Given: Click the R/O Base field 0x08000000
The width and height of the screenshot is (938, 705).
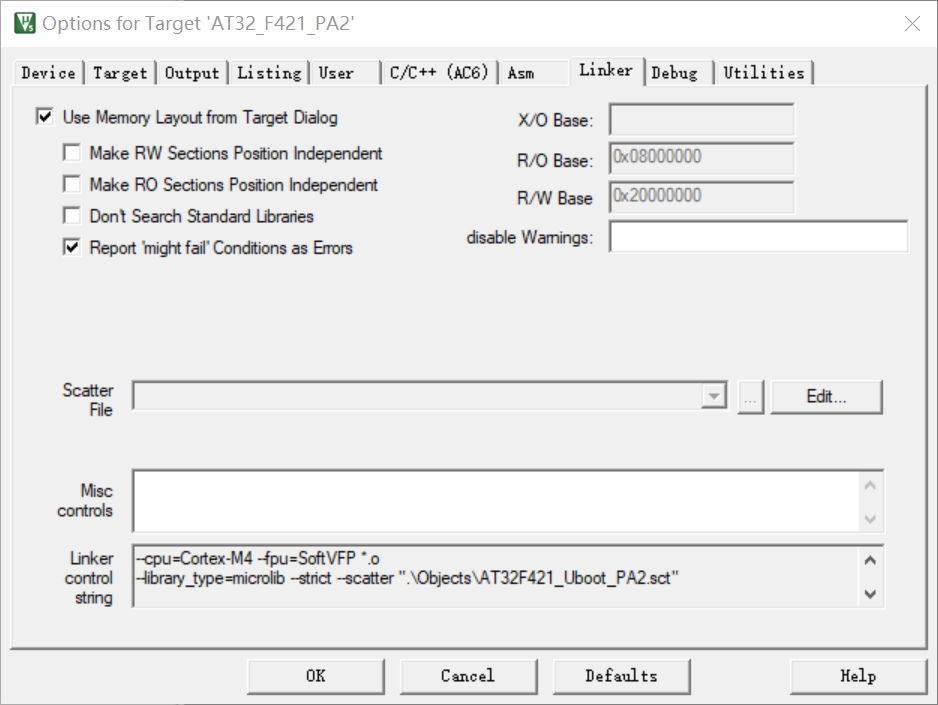Looking at the screenshot, I should click(x=702, y=158).
